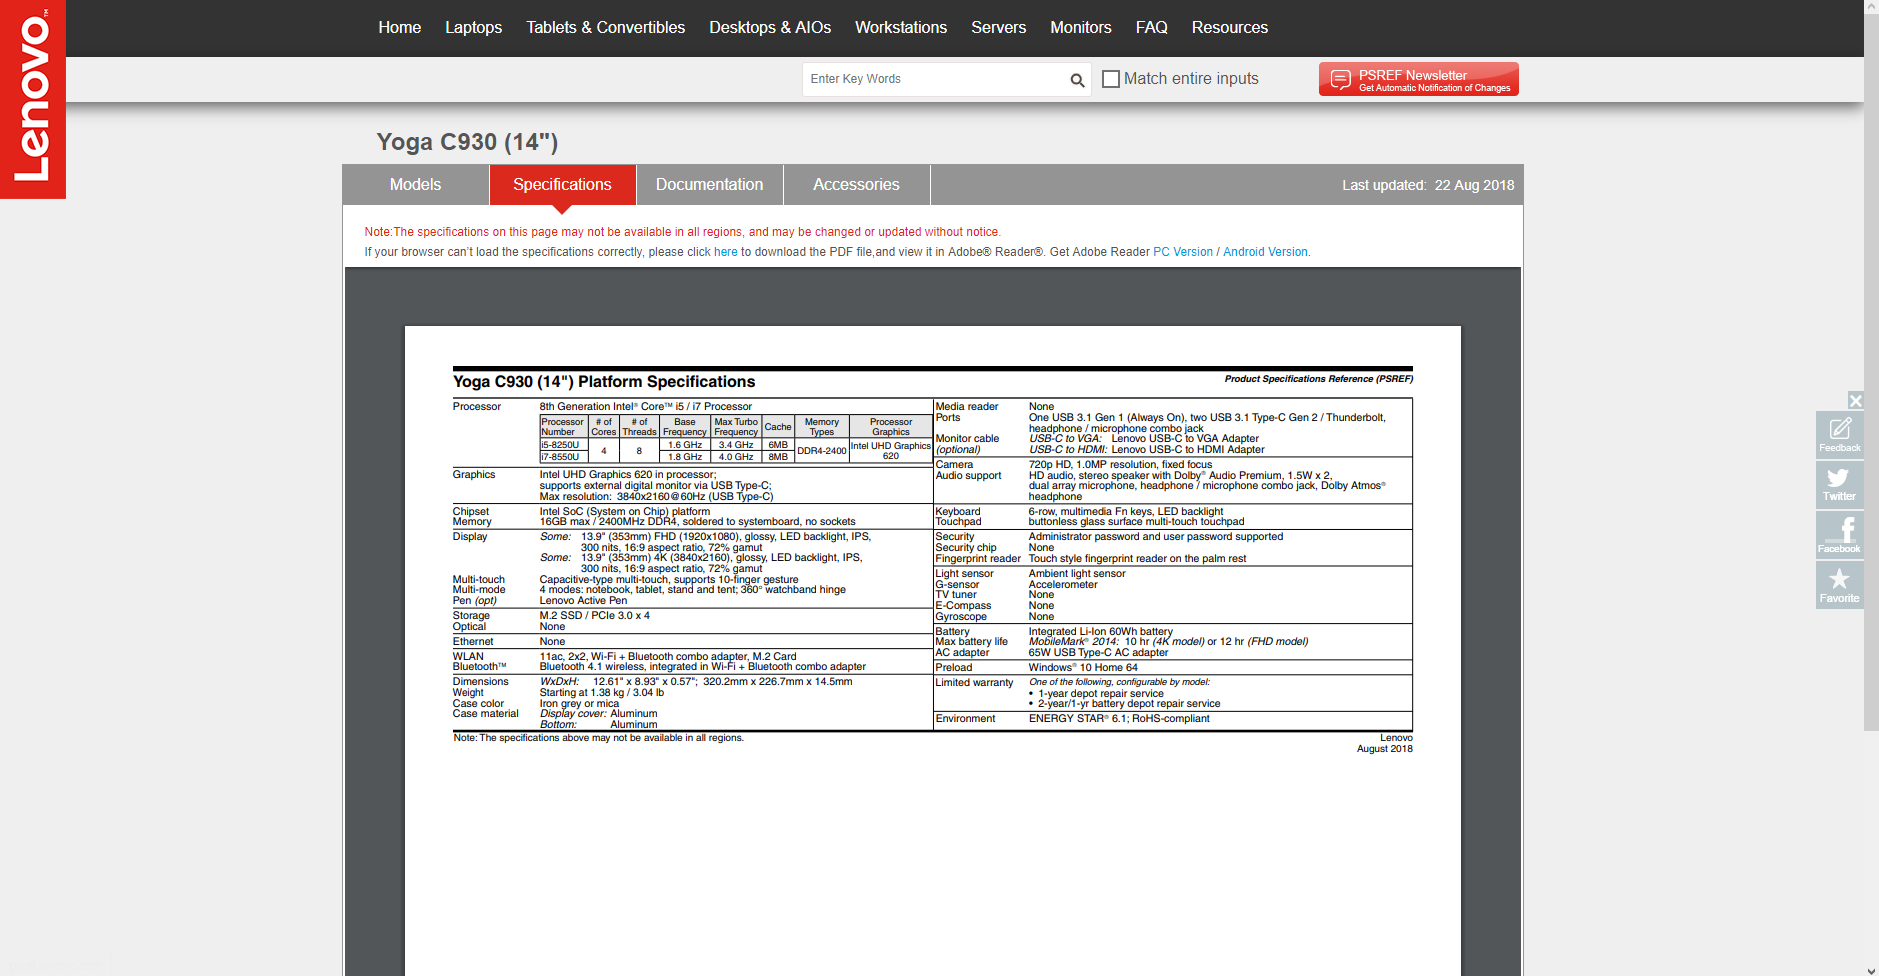Screen dimensions: 1879x976
Task: Open Tablets & Convertibles menu
Action: [606, 28]
